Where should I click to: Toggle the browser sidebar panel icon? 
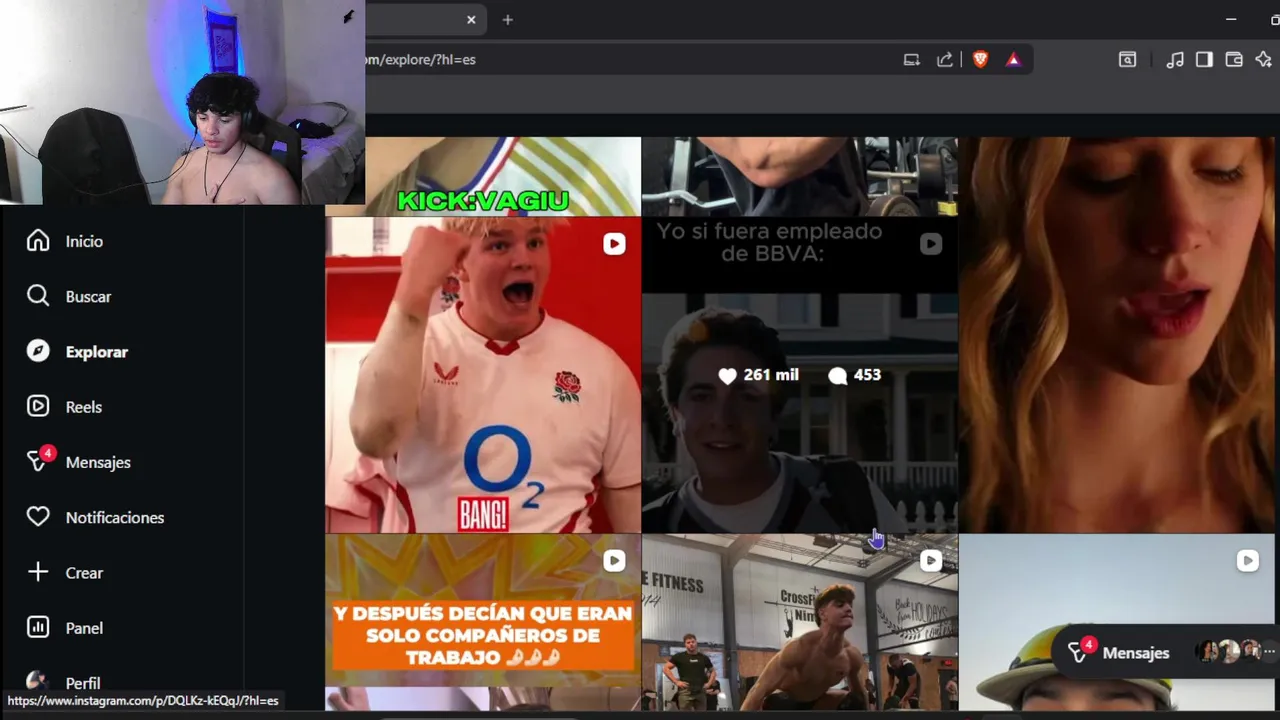1204,60
